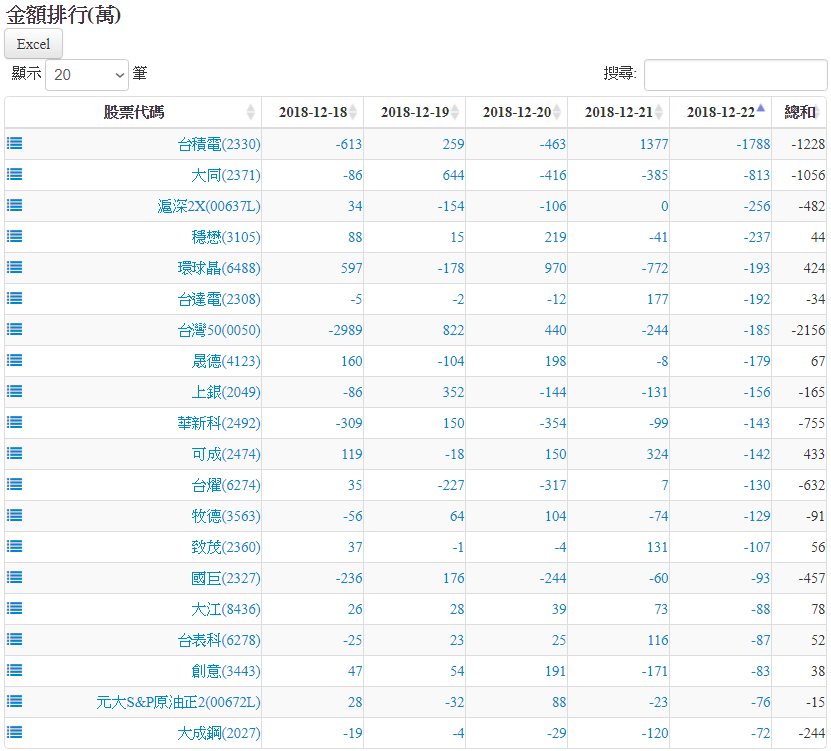The height and width of the screenshot is (751, 831).
Task: Click the row icon next to 台灣50(0050)
Action: [x=15, y=329]
